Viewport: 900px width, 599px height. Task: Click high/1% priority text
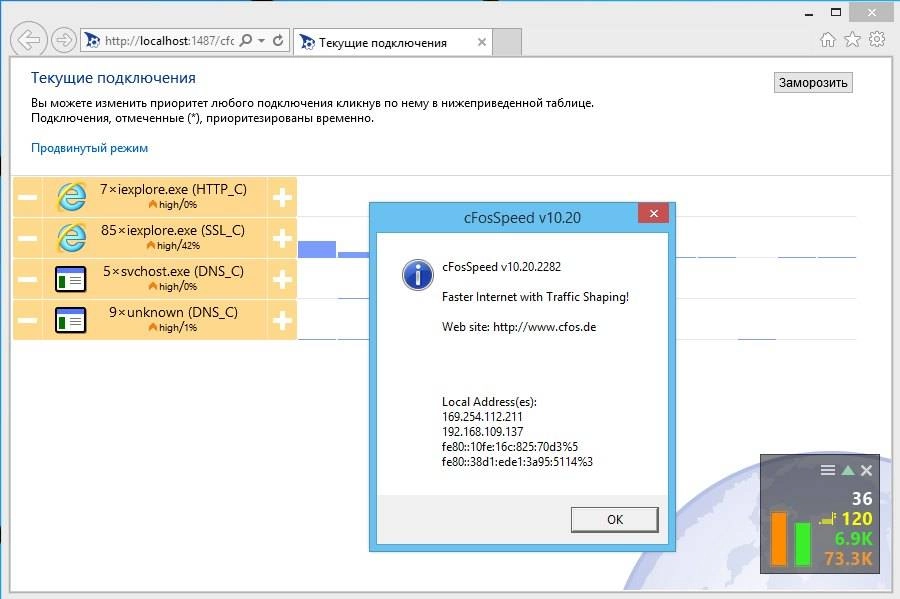coord(178,328)
